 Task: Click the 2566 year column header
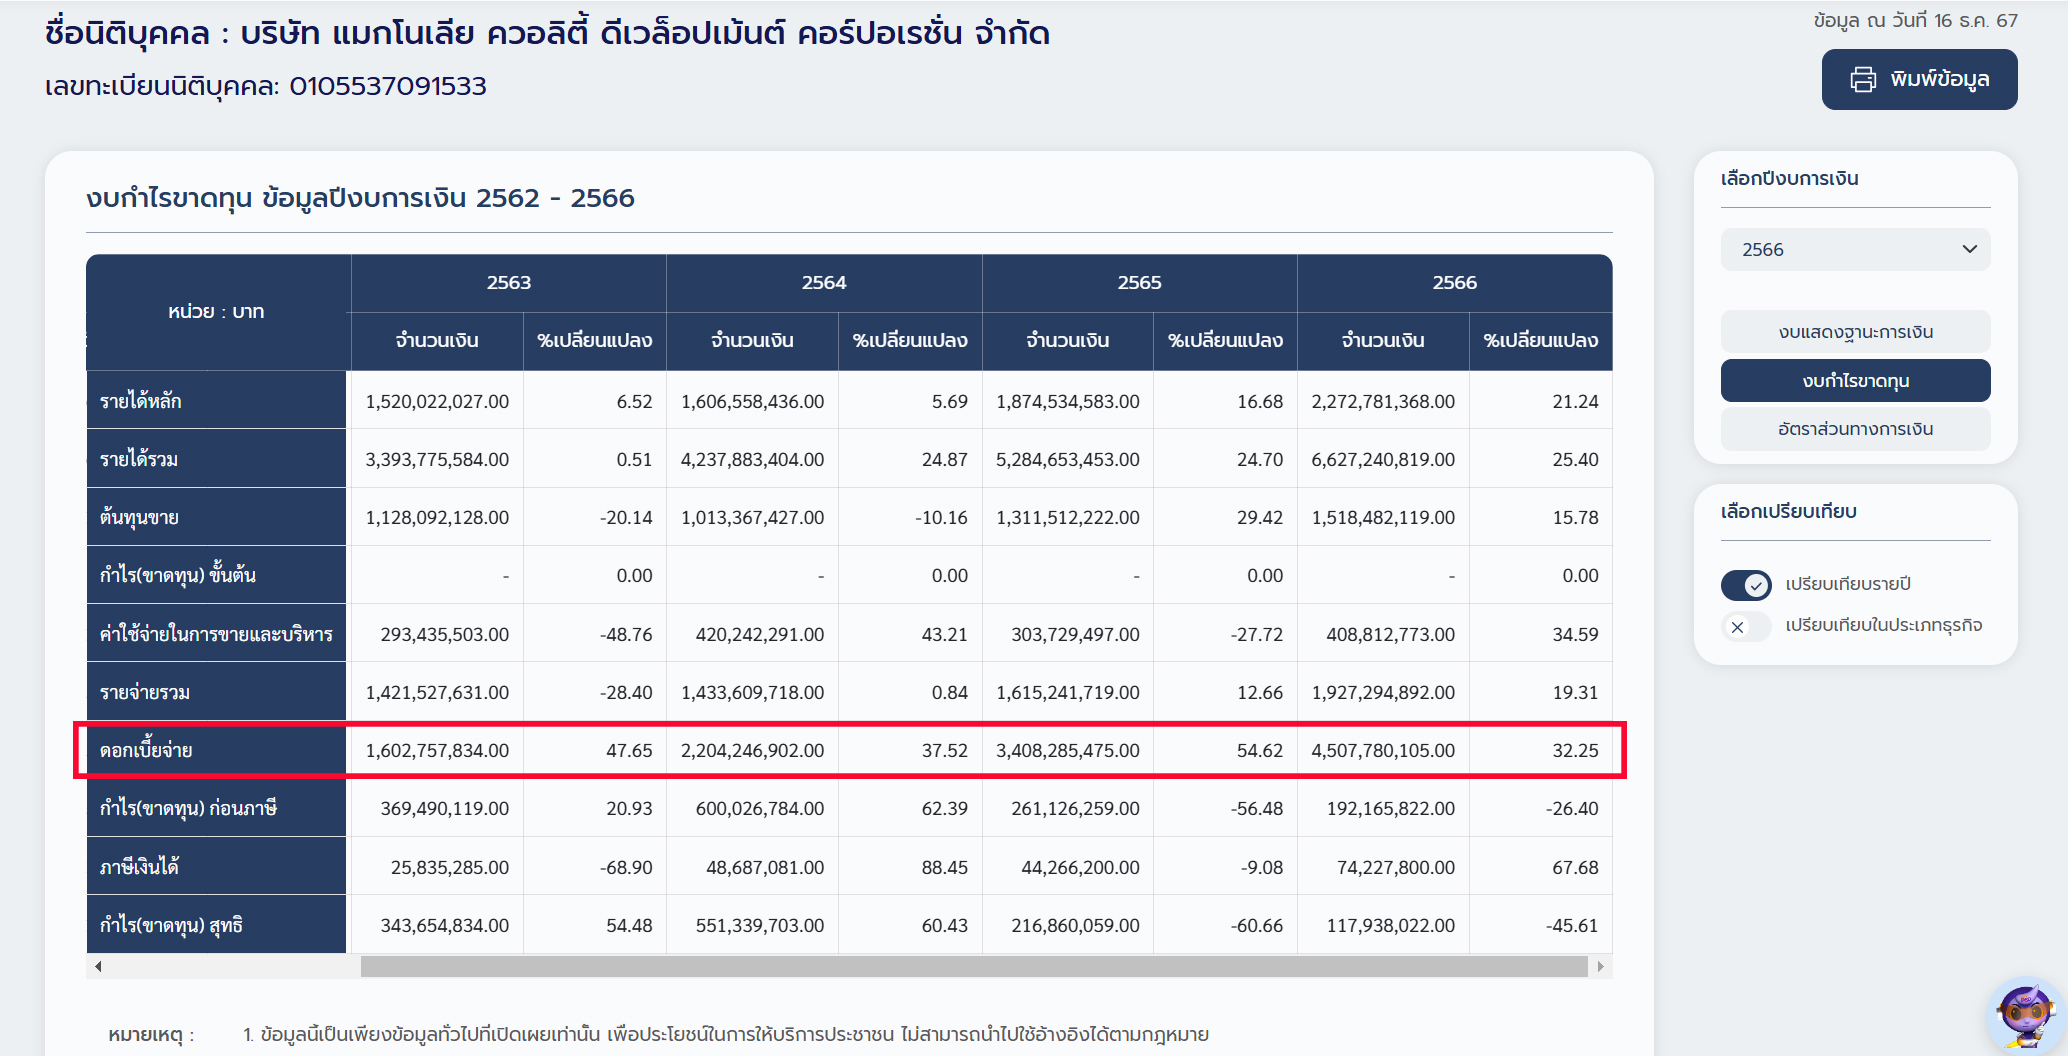pyautogui.click(x=1454, y=283)
